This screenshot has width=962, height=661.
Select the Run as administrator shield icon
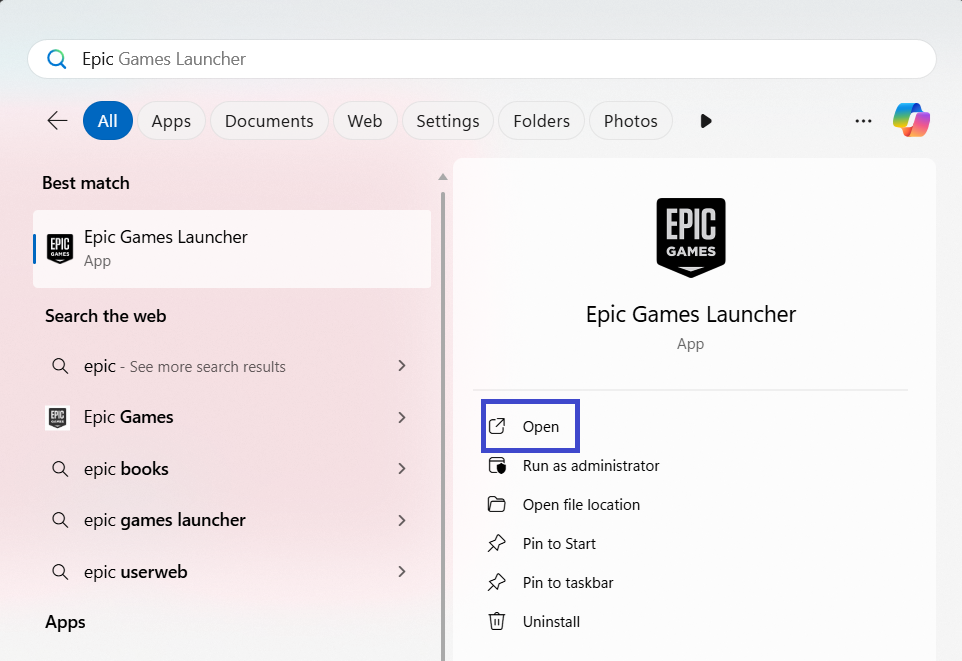pos(497,465)
